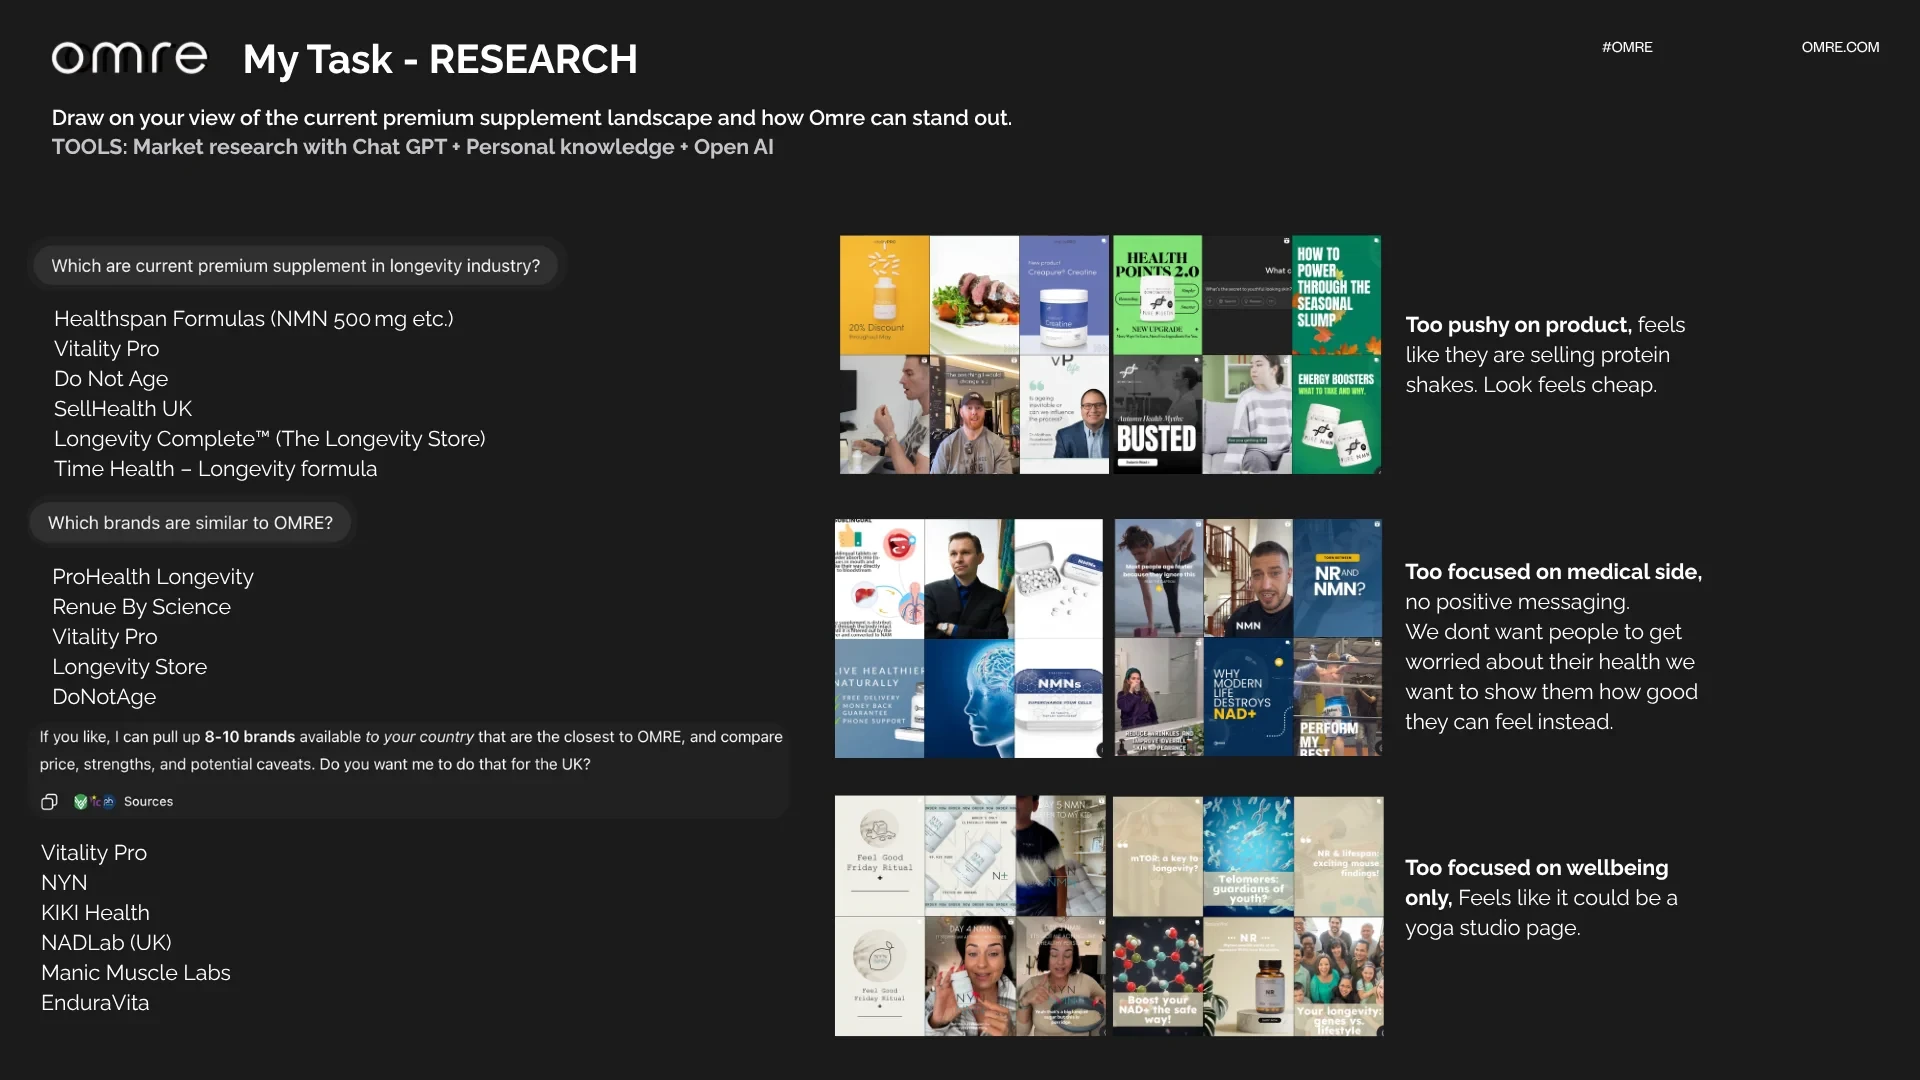
Task: Open the yellow 20% Discount thumbnail
Action: (884, 295)
